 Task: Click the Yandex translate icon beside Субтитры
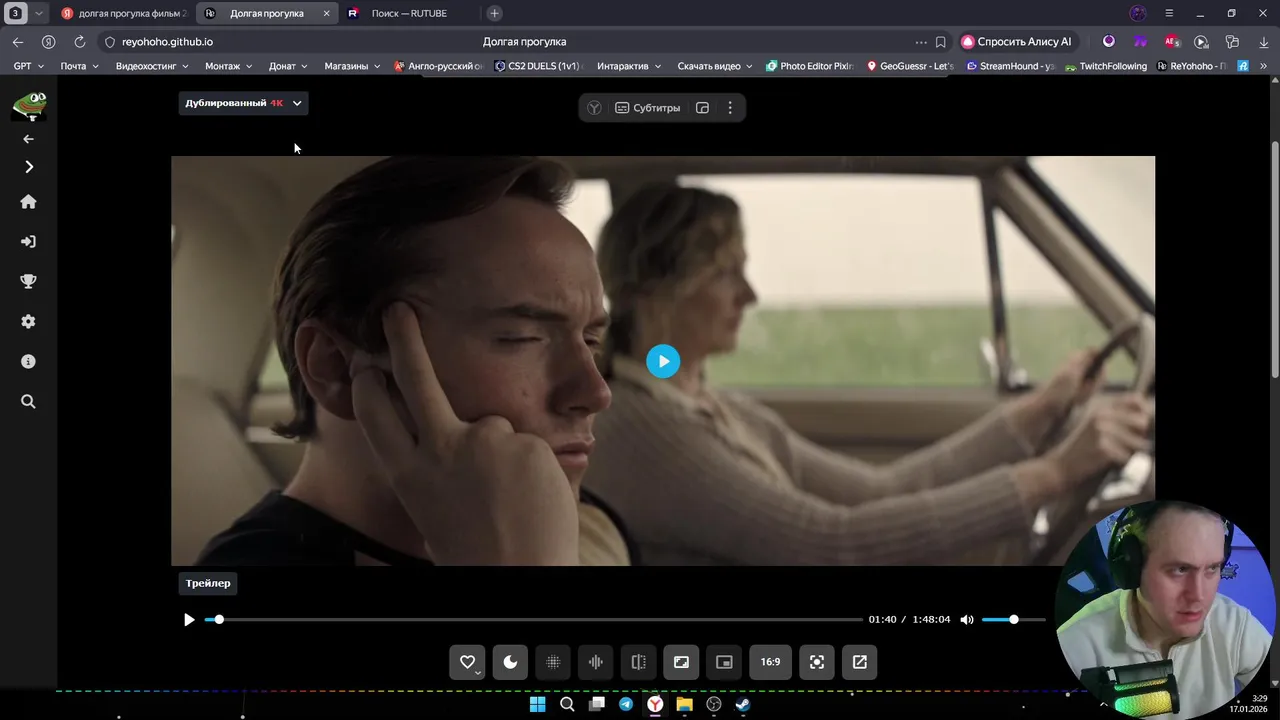pyautogui.click(x=594, y=108)
